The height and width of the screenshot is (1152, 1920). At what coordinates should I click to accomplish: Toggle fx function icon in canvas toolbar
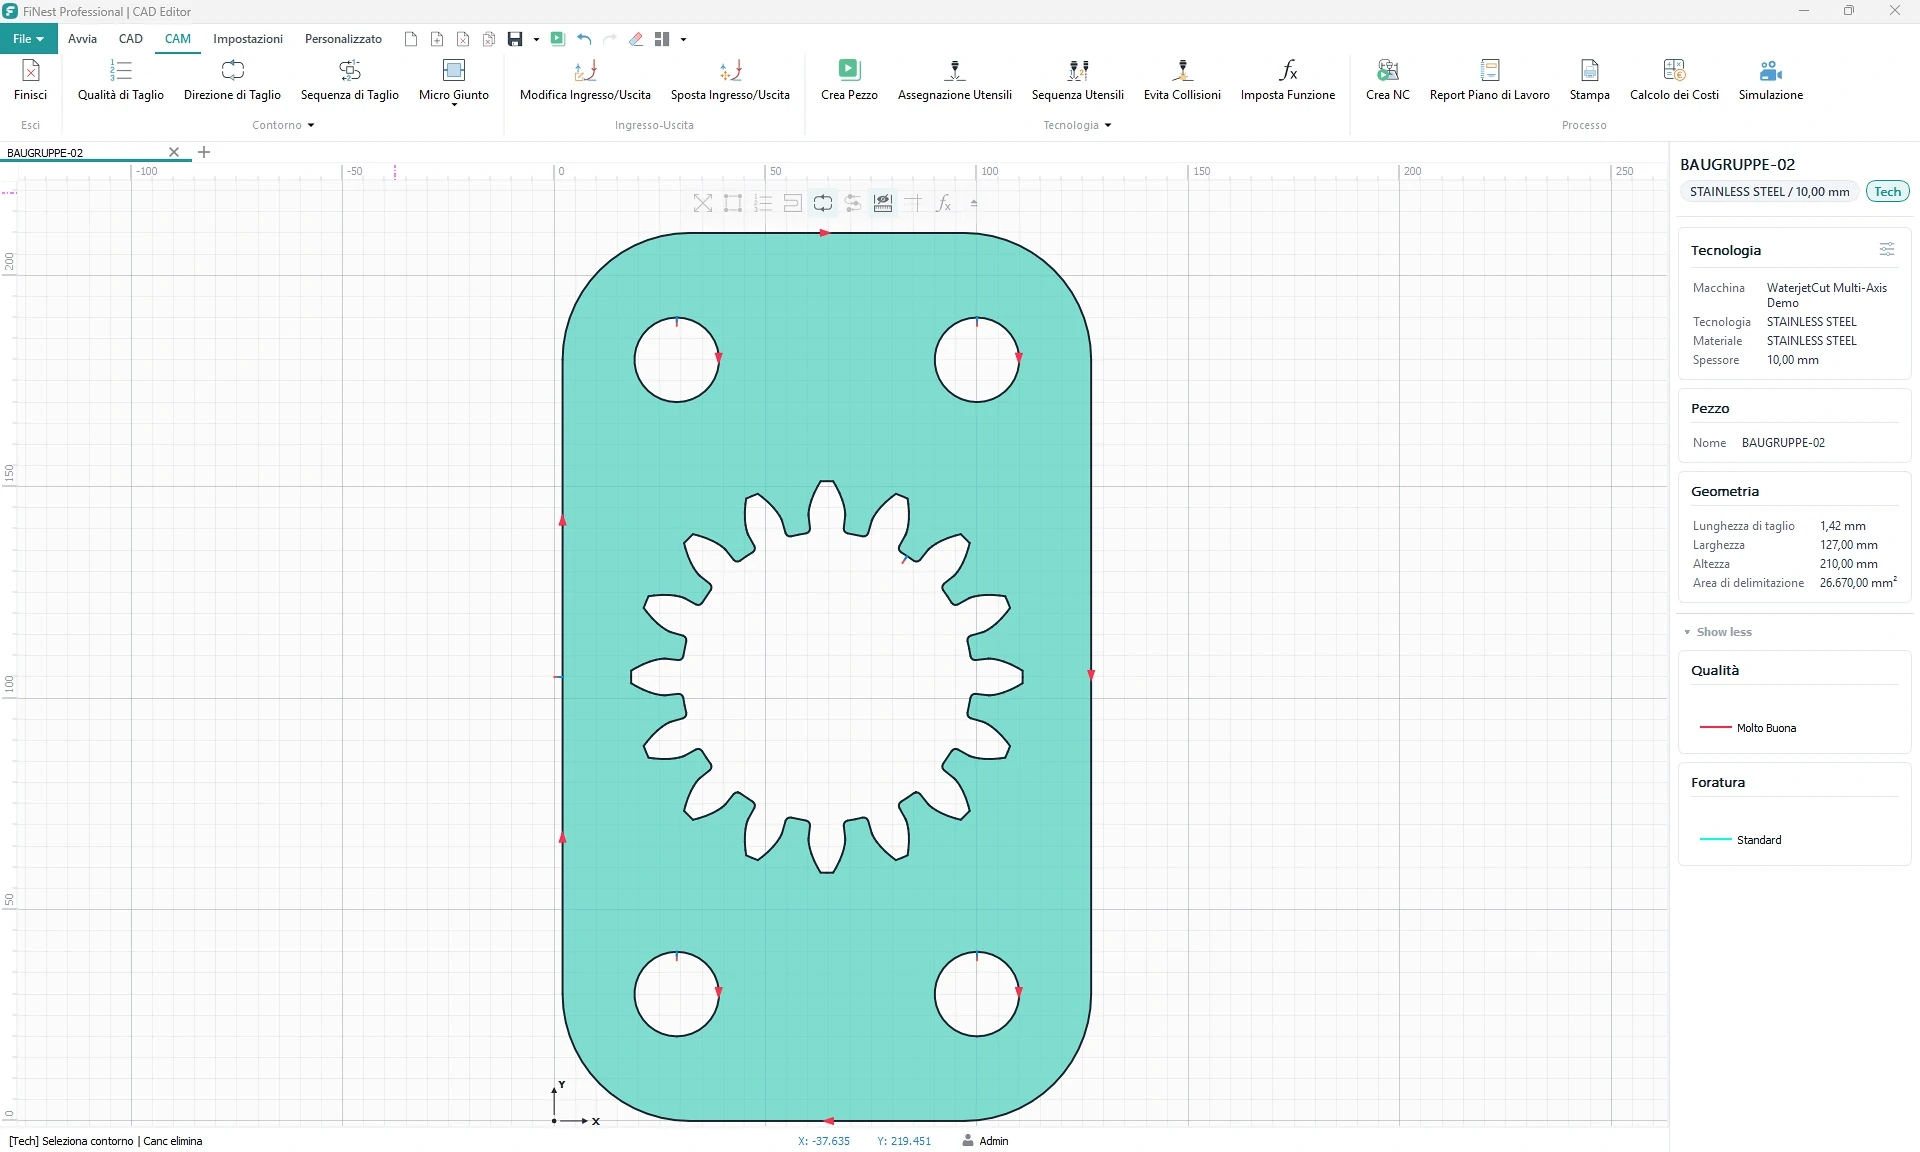tap(943, 203)
